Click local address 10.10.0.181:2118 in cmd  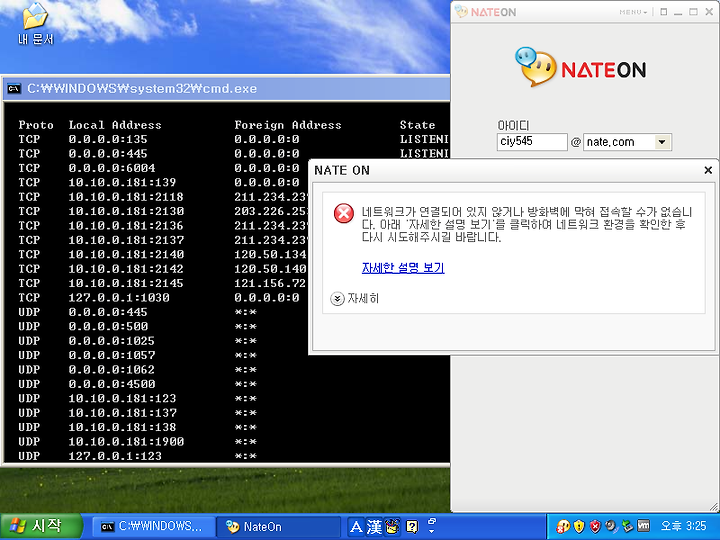coord(126,197)
